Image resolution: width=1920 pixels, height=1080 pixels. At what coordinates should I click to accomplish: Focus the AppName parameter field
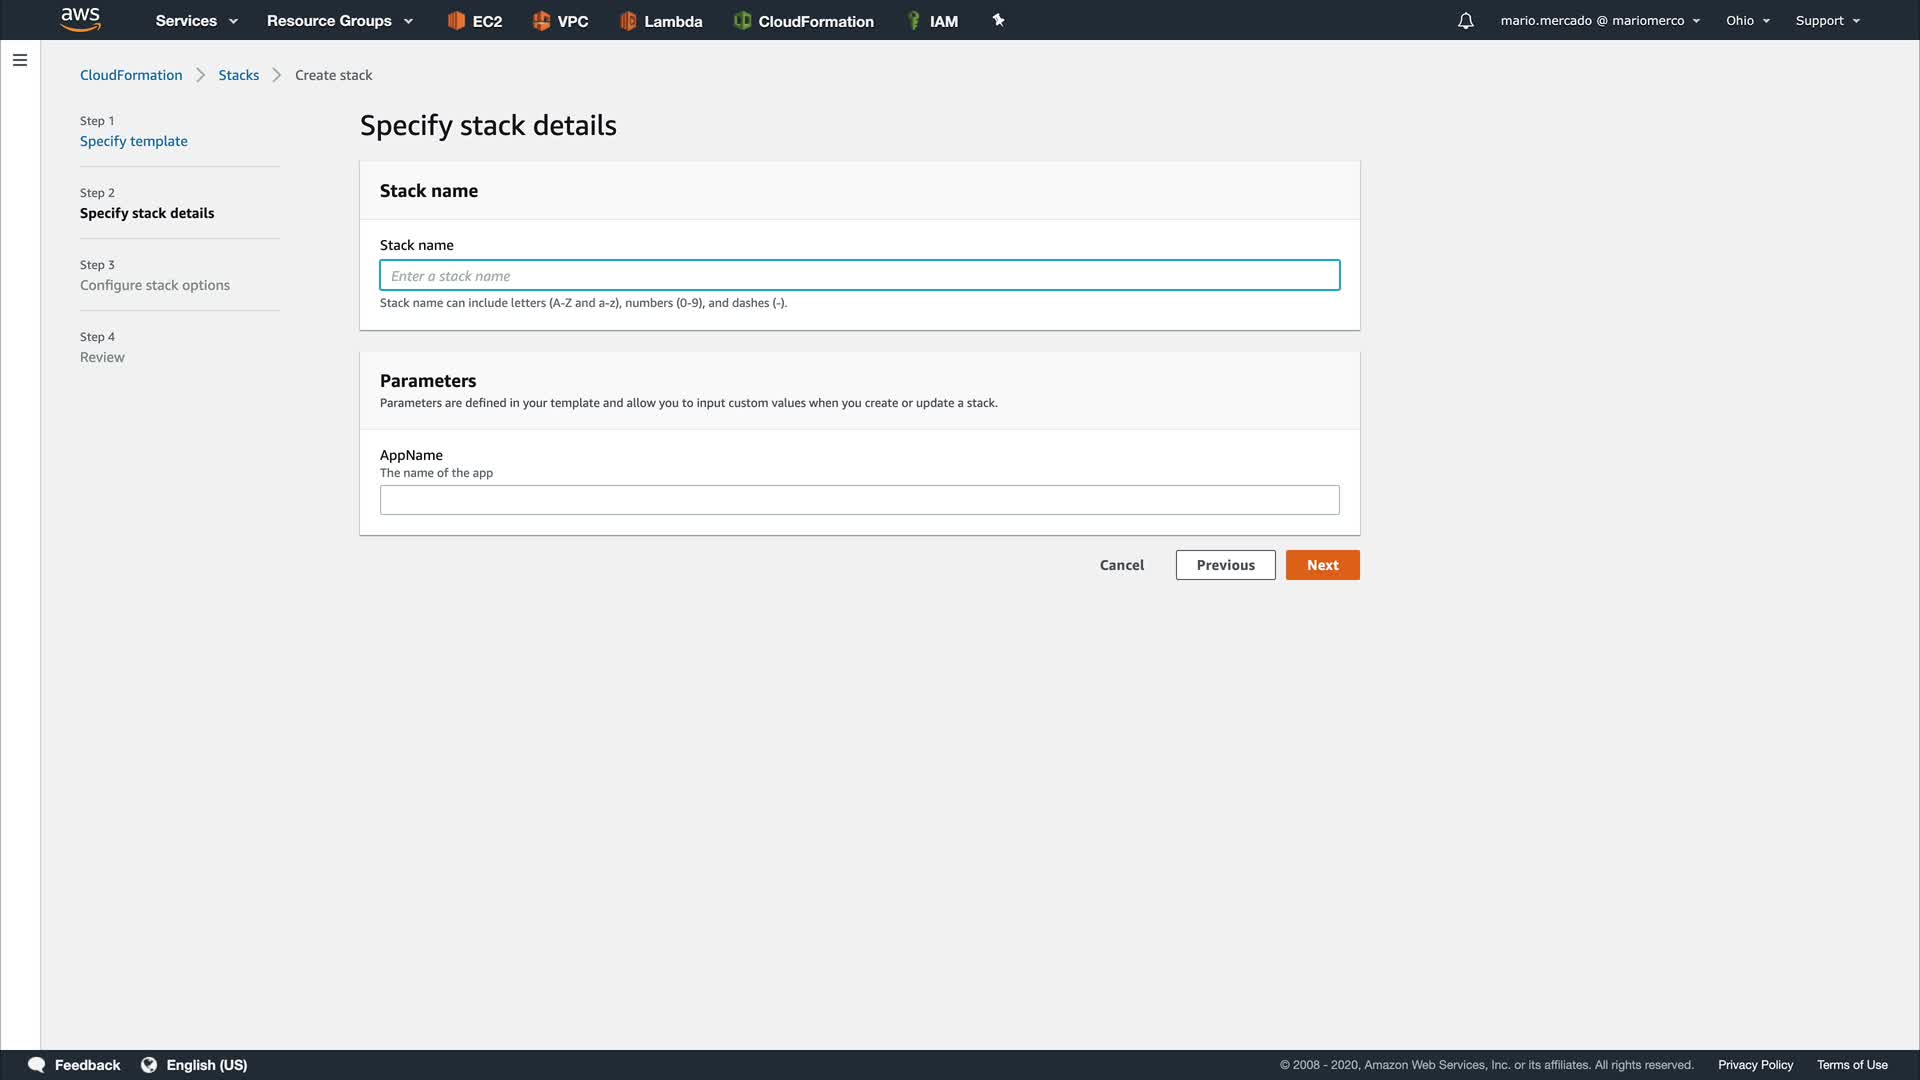click(x=859, y=500)
